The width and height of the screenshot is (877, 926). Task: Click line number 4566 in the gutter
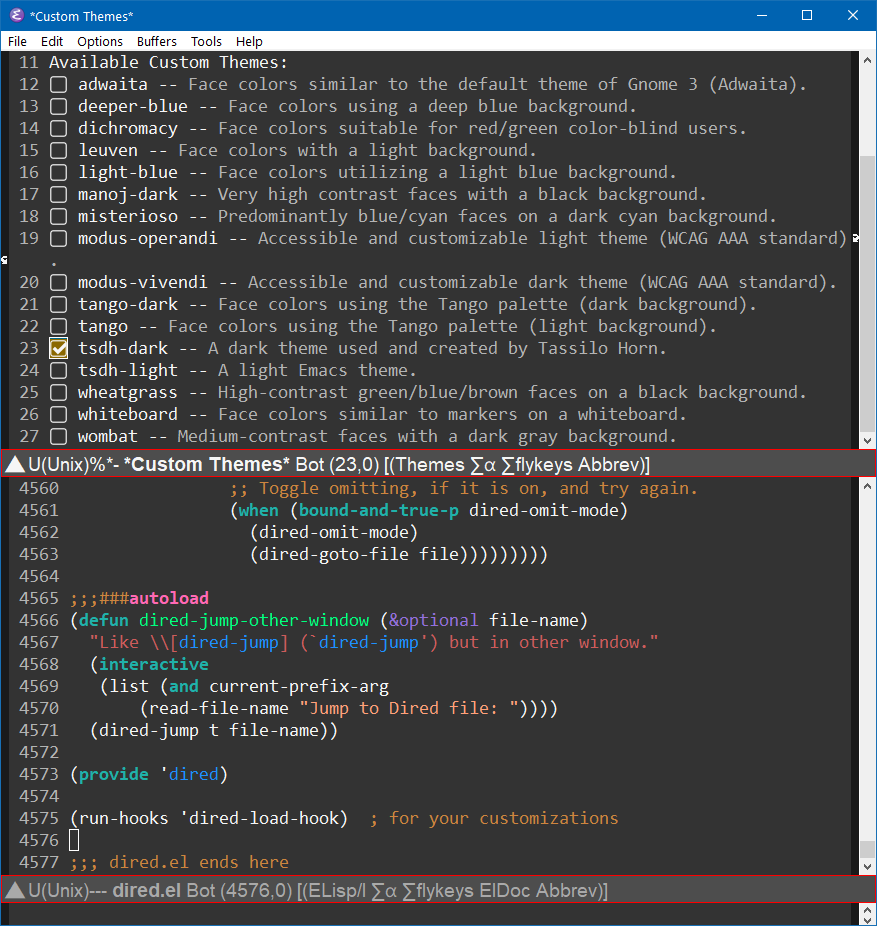tap(39, 621)
